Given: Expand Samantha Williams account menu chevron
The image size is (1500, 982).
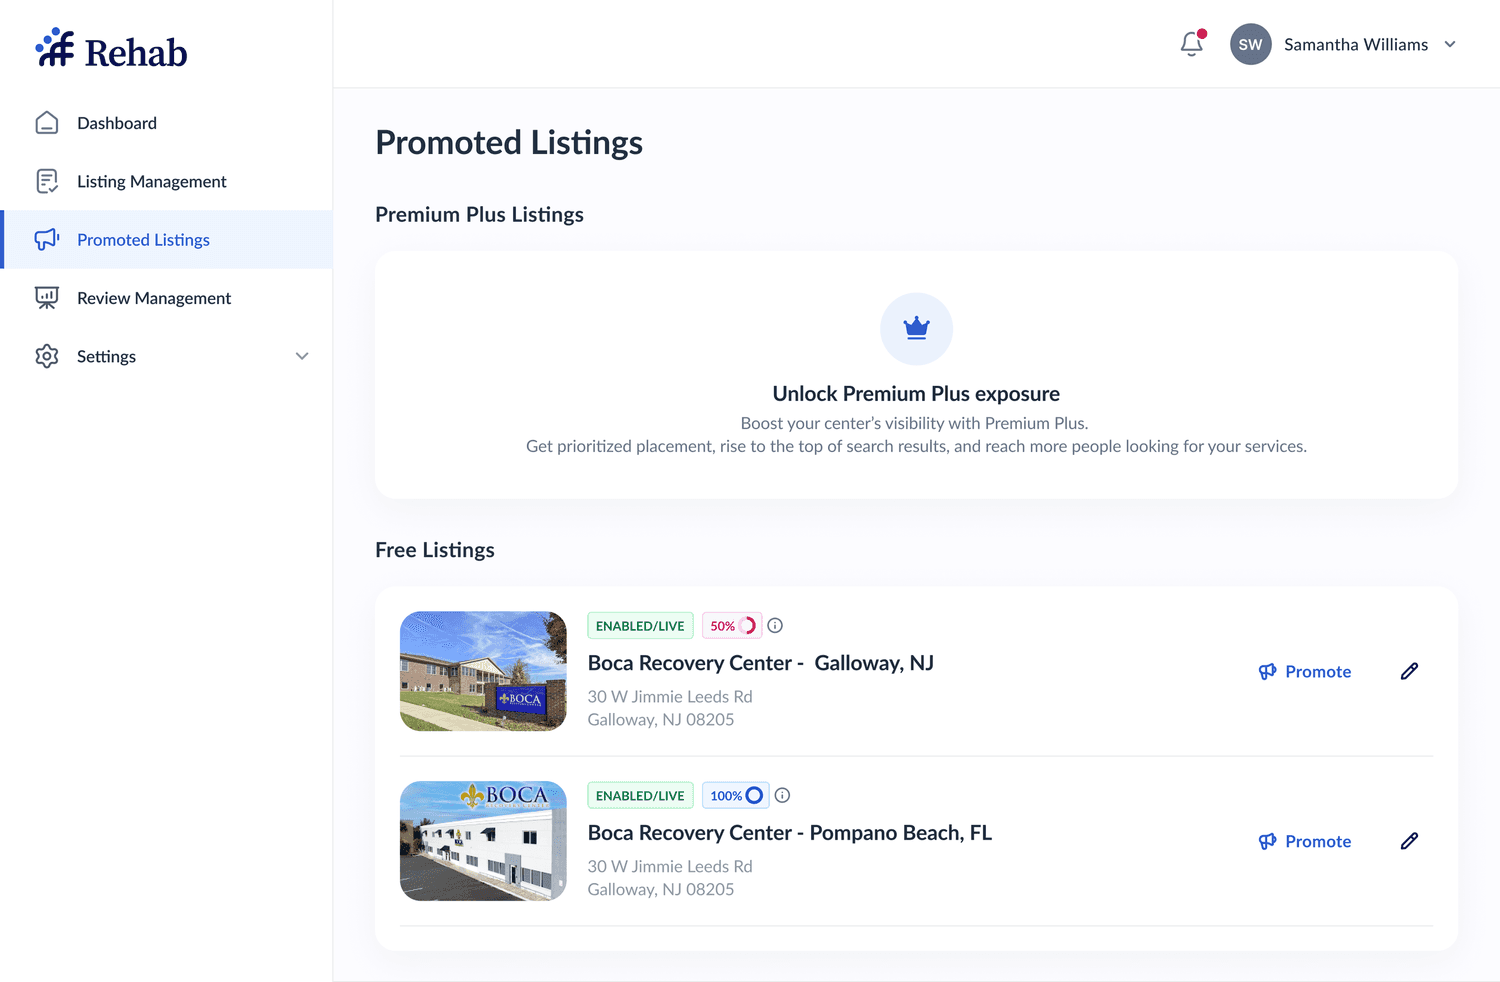Looking at the screenshot, I should pos(1450,44).
